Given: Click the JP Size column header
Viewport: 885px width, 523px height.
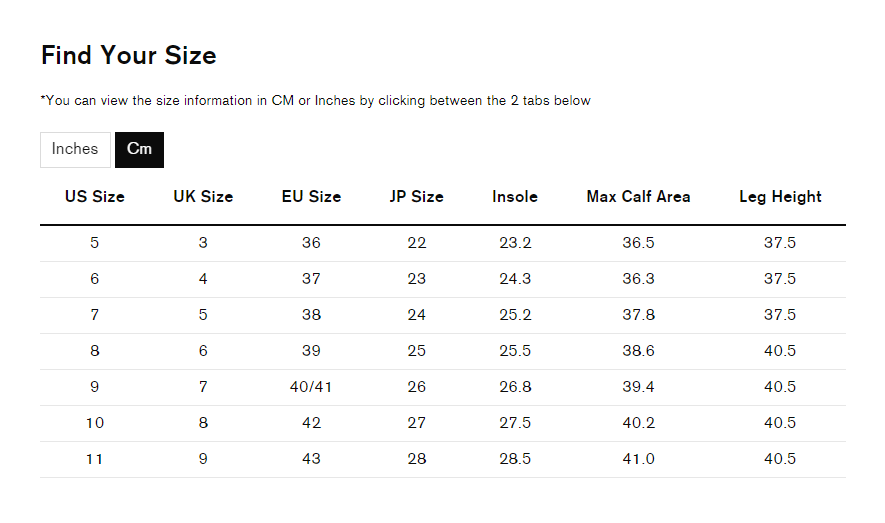Looking at the screenshot, I should click(417, 197).
